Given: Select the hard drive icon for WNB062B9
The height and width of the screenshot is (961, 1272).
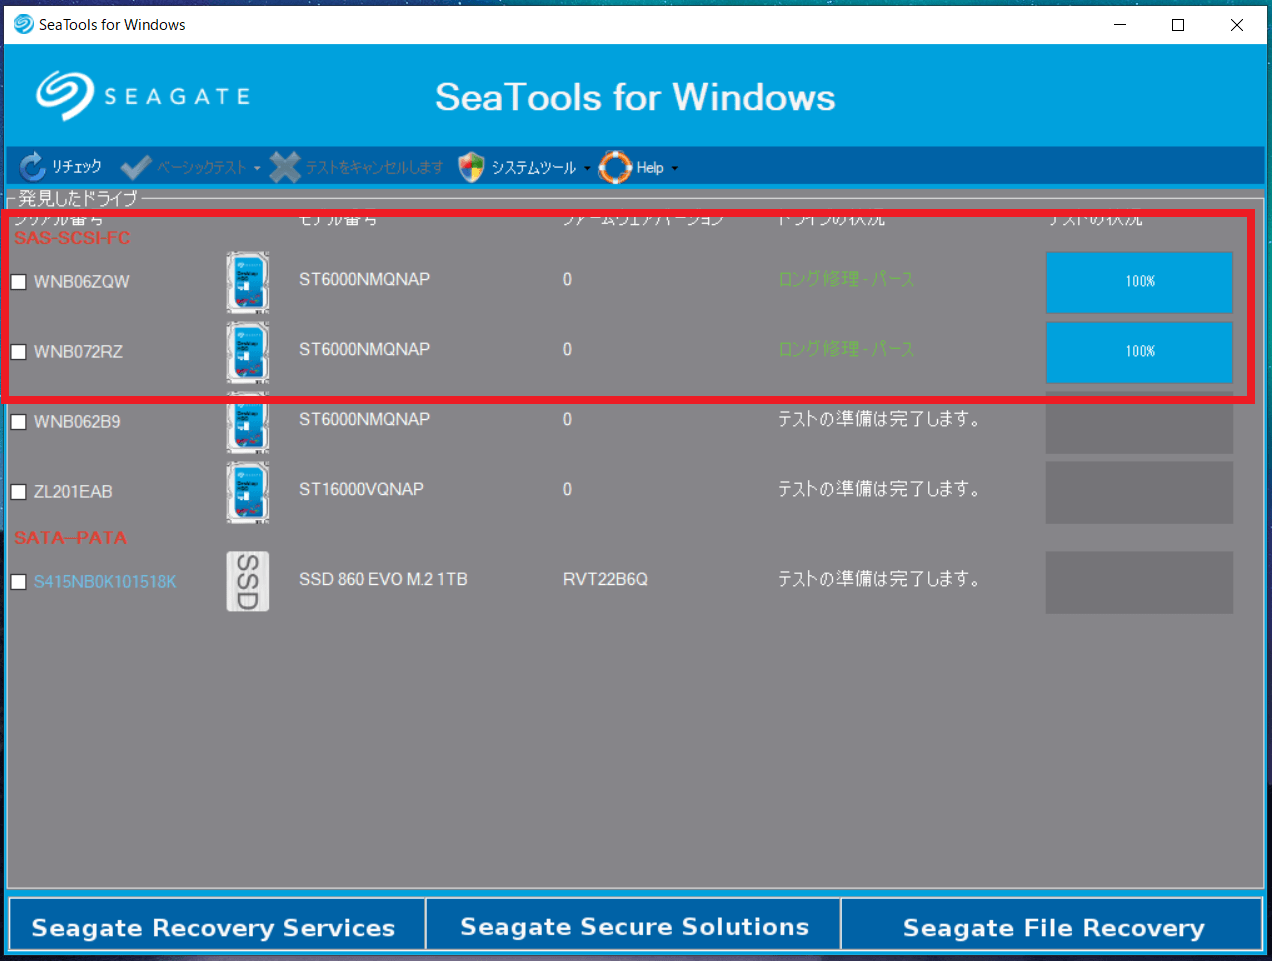Looking at the screenshot, I should [248, 422].
